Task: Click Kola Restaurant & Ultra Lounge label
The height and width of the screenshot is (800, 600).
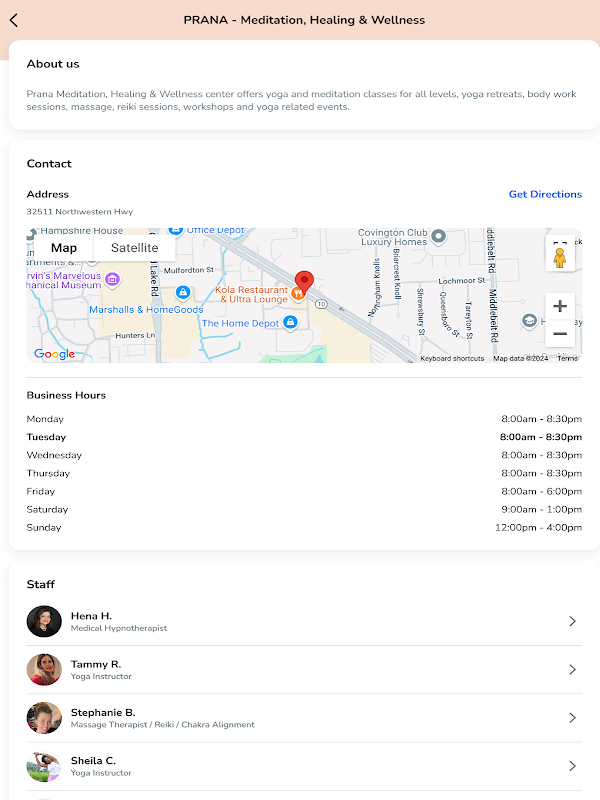Action: tap(253, 294)
